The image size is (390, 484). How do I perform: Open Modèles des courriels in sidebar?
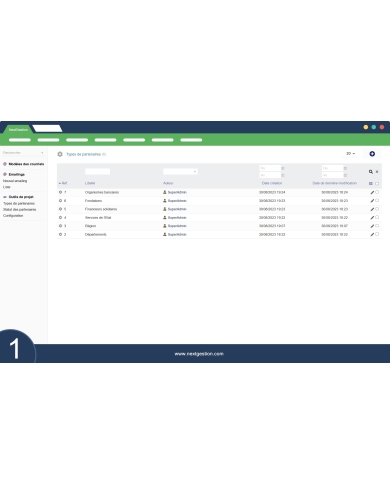26,164
